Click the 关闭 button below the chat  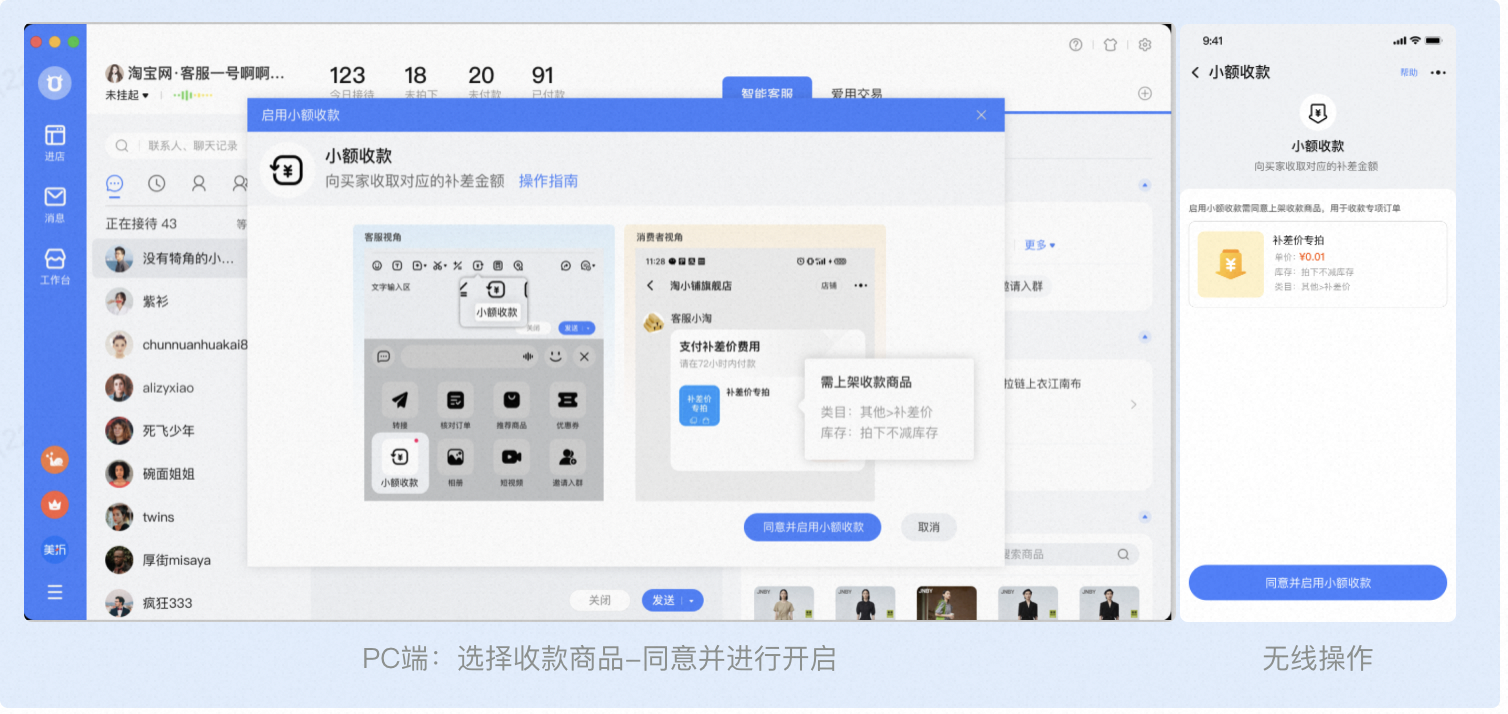pos(599,600)
